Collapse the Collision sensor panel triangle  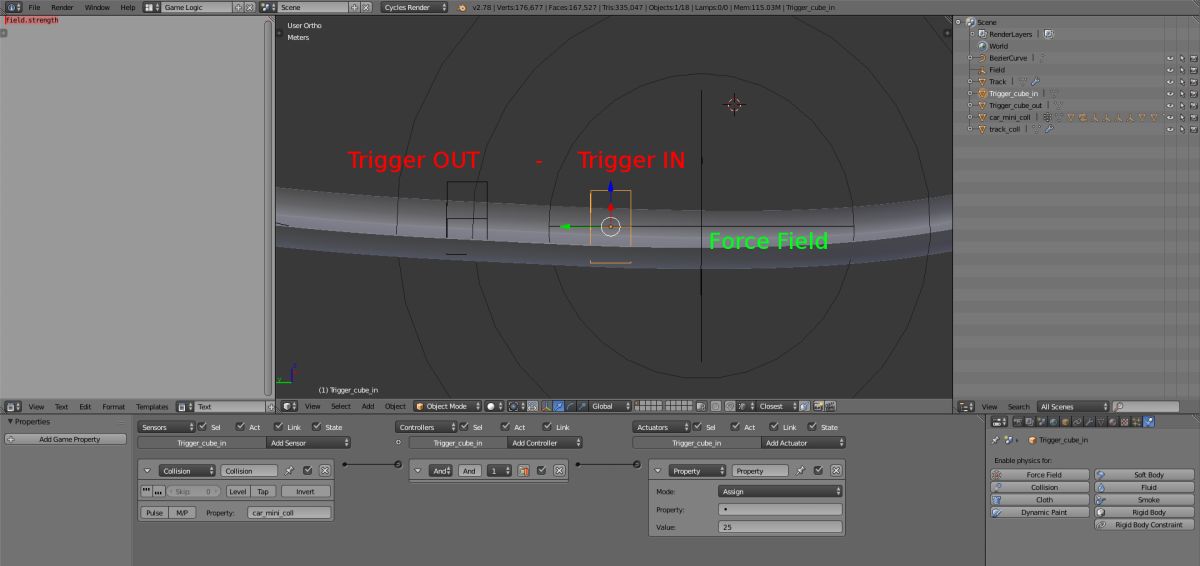pos(147,470)
